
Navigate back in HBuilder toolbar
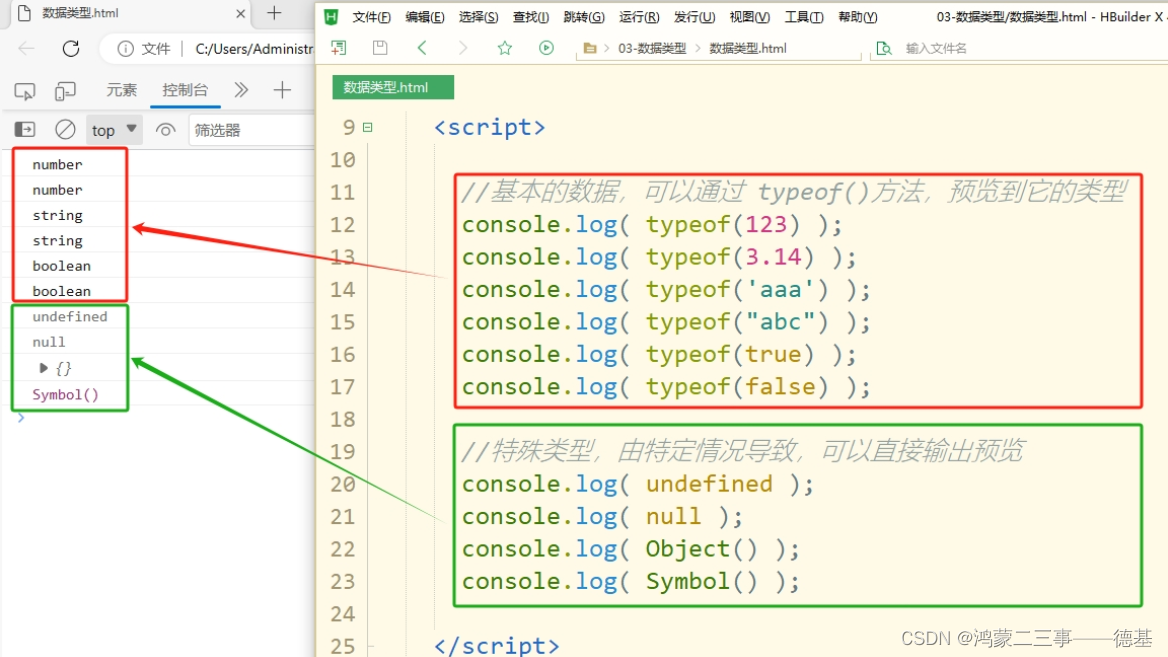click(422, 48)
